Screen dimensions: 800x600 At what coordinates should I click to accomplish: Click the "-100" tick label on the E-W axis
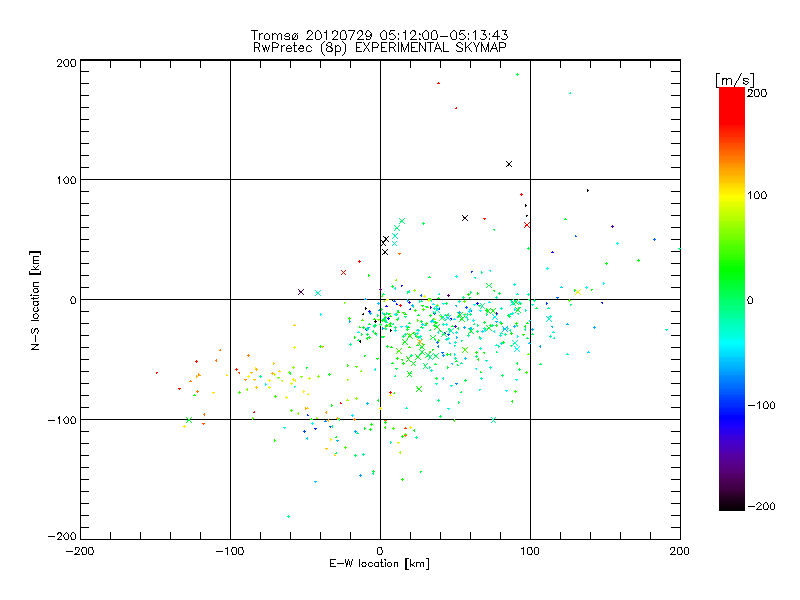(230, 551)
